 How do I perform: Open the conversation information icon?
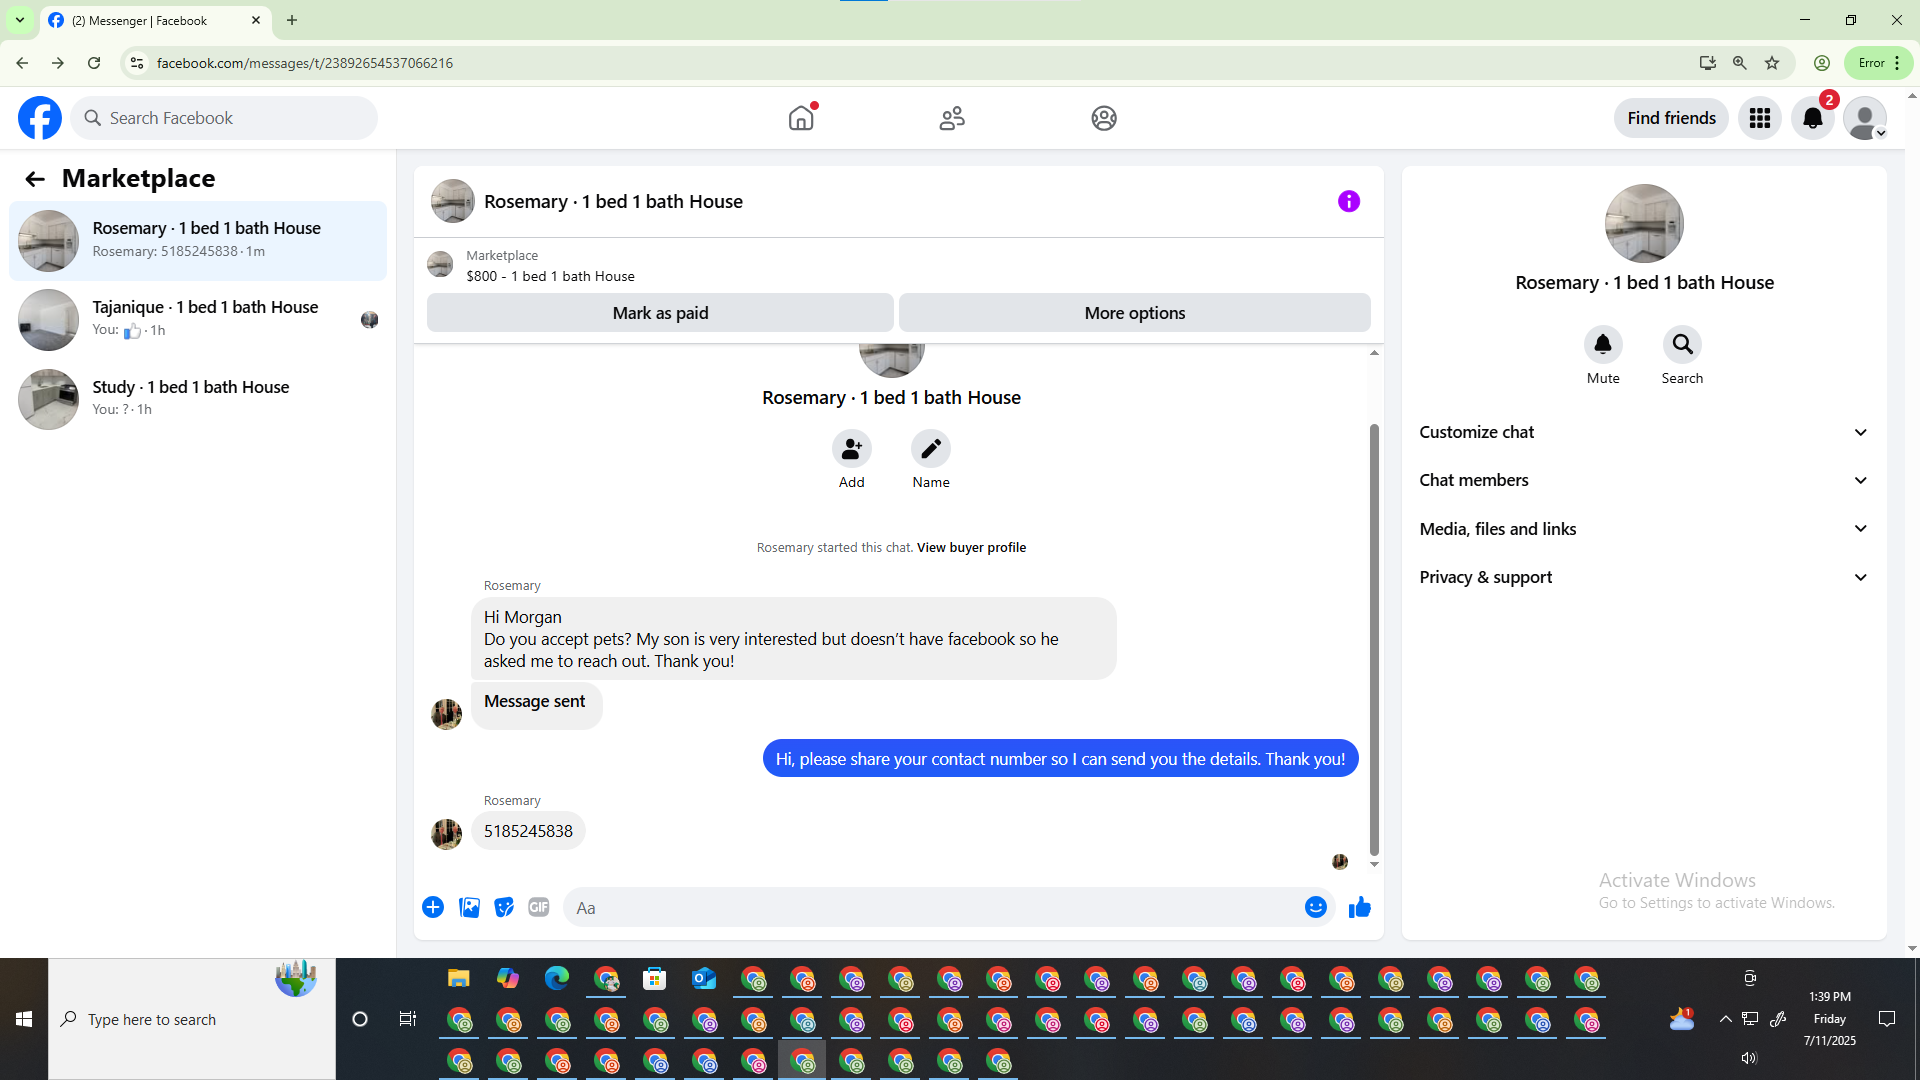pyautogui.click(x=1349, y=202)
